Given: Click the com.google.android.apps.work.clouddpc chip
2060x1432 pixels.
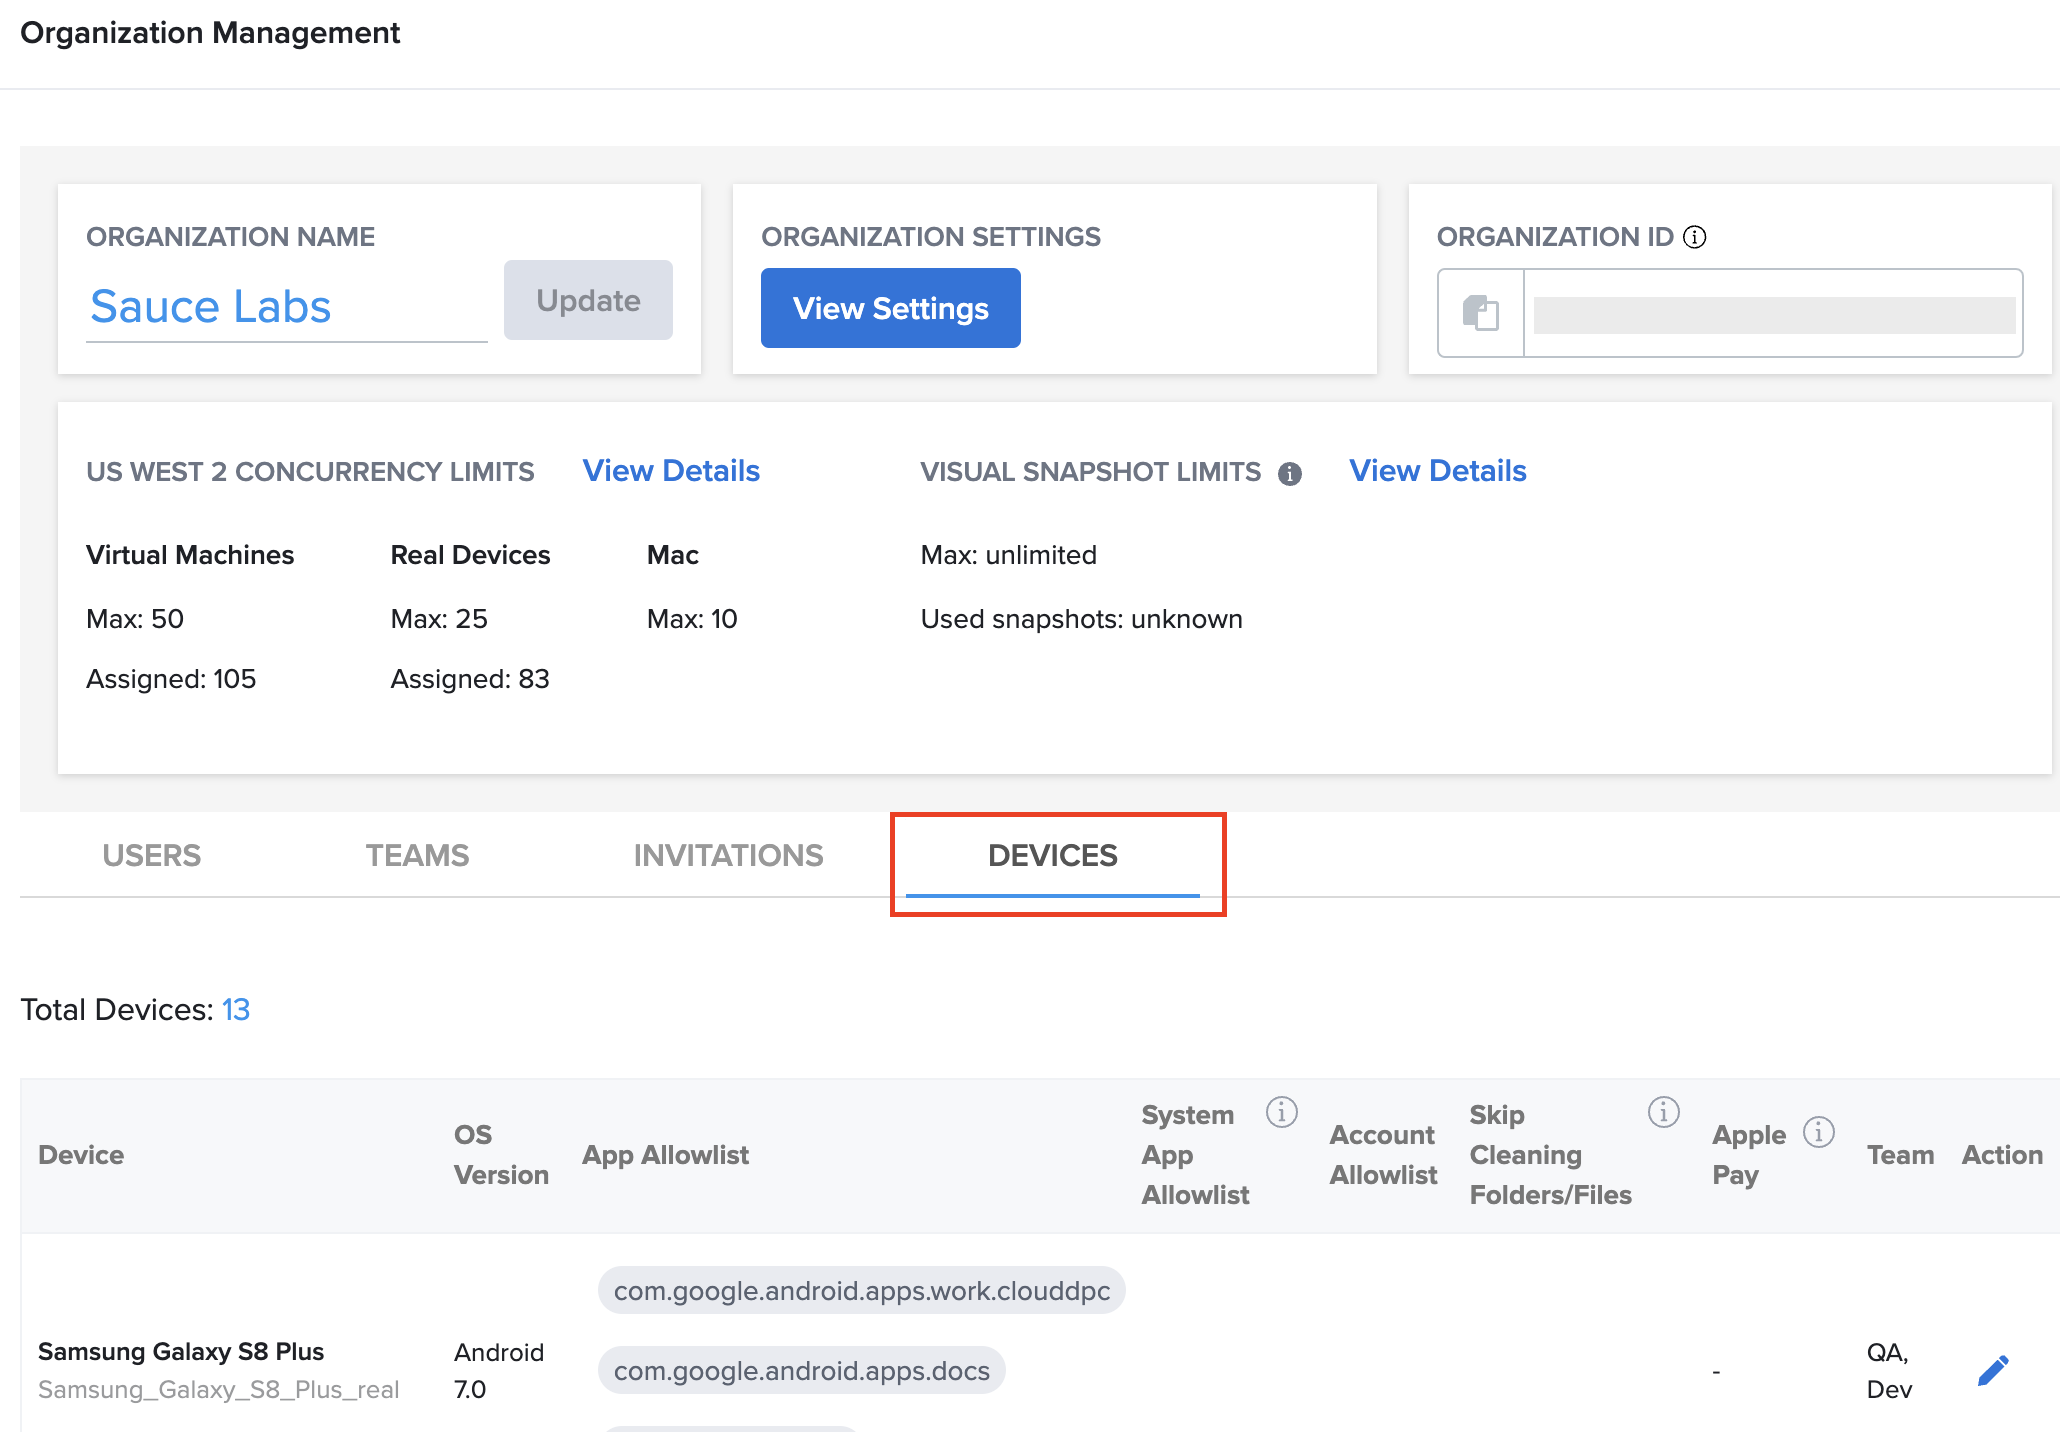Looking at the screenshot, I should point(861,1291).
